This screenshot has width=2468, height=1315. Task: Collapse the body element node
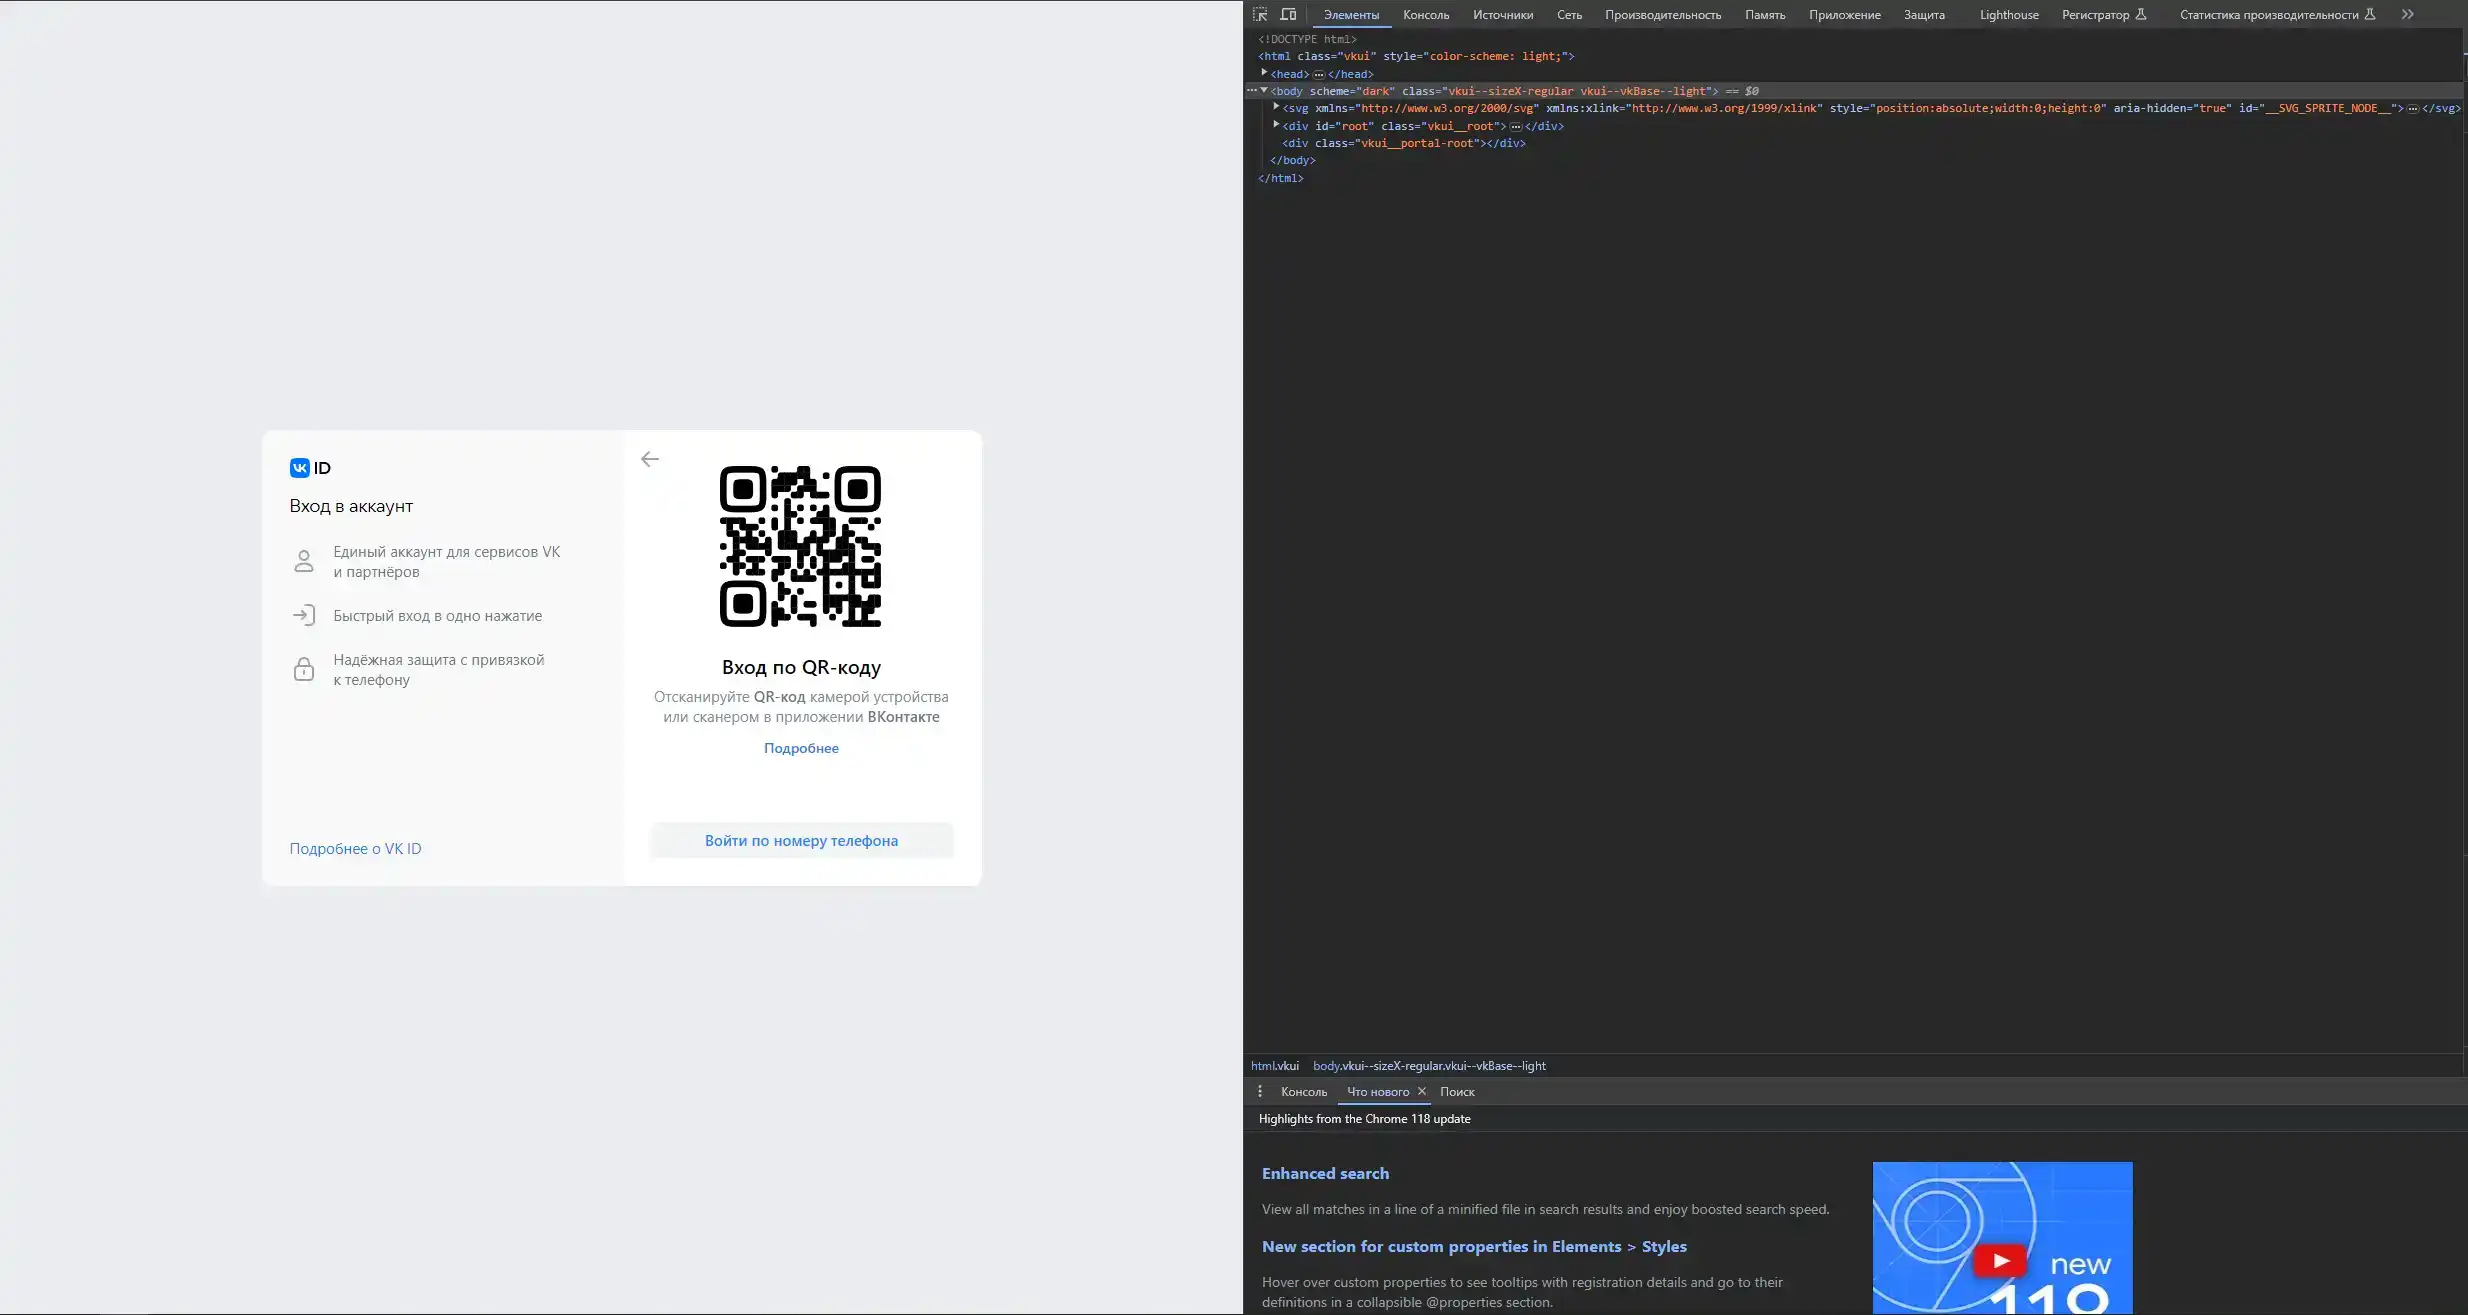(1265, 91)
